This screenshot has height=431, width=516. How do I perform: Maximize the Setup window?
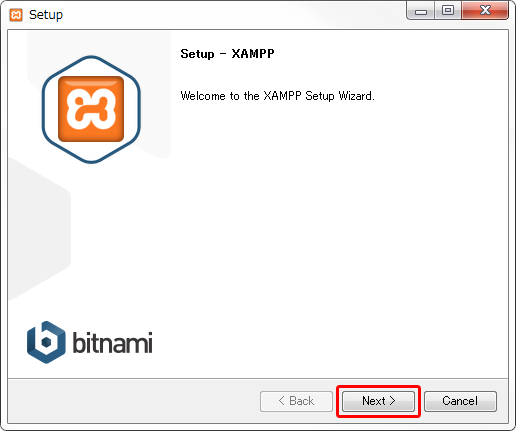[x=448, y=11]
